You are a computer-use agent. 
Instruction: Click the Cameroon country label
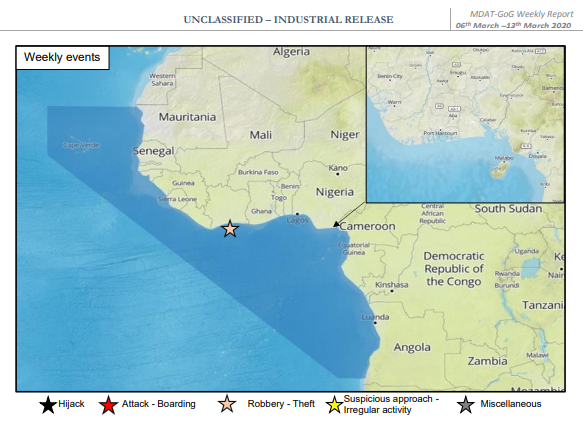click(x=367, y=226)
